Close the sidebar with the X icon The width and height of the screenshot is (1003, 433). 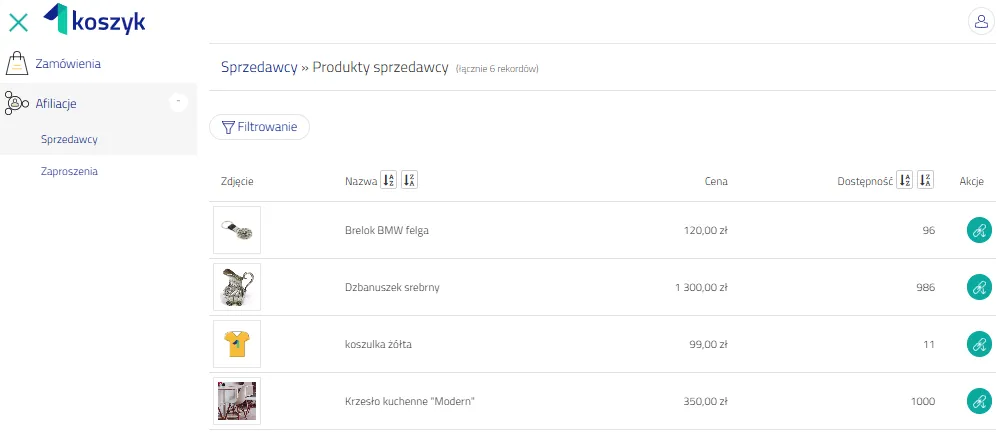pos(18,22)
